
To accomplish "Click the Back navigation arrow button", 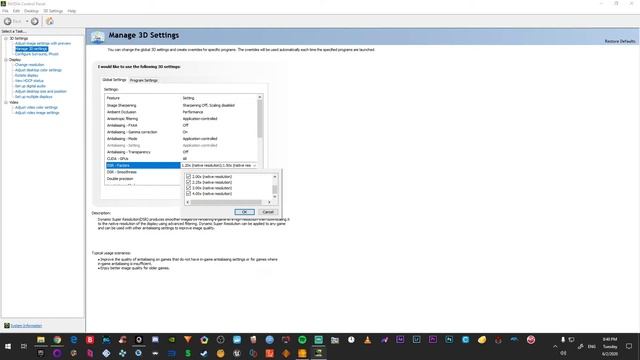I will 8,21.
